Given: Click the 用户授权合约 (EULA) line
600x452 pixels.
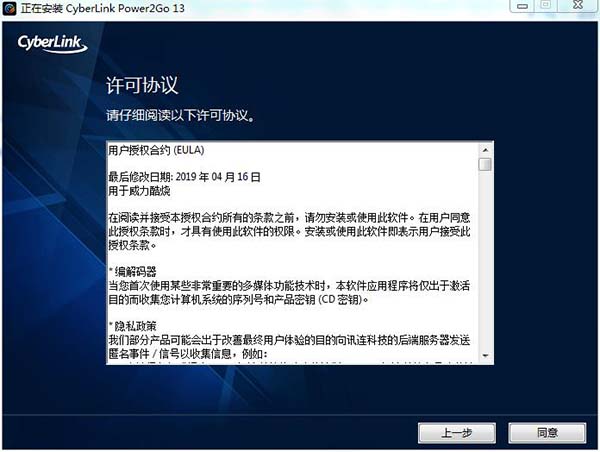Looking at the screenshot, I should (x=156, y=150).
